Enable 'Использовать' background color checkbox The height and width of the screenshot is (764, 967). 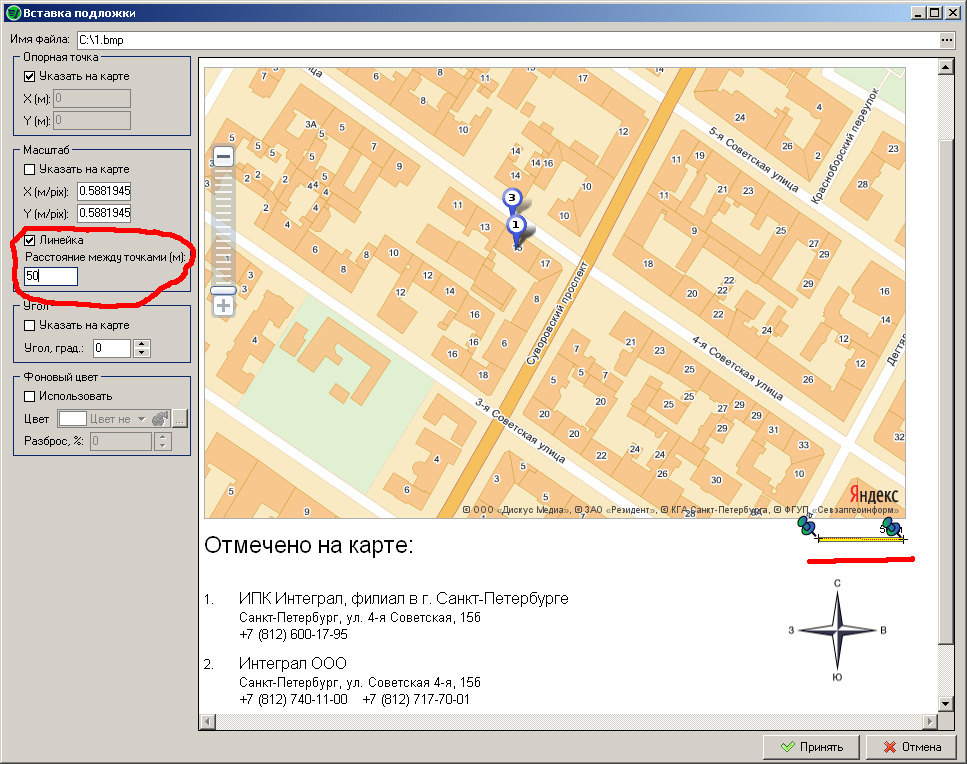[x=30, y=396]
